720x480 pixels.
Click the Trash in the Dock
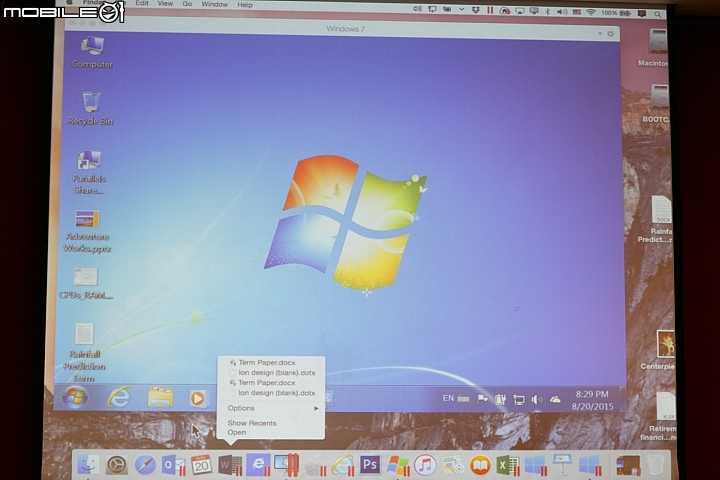pyautogui.click(x=655, y=465)
